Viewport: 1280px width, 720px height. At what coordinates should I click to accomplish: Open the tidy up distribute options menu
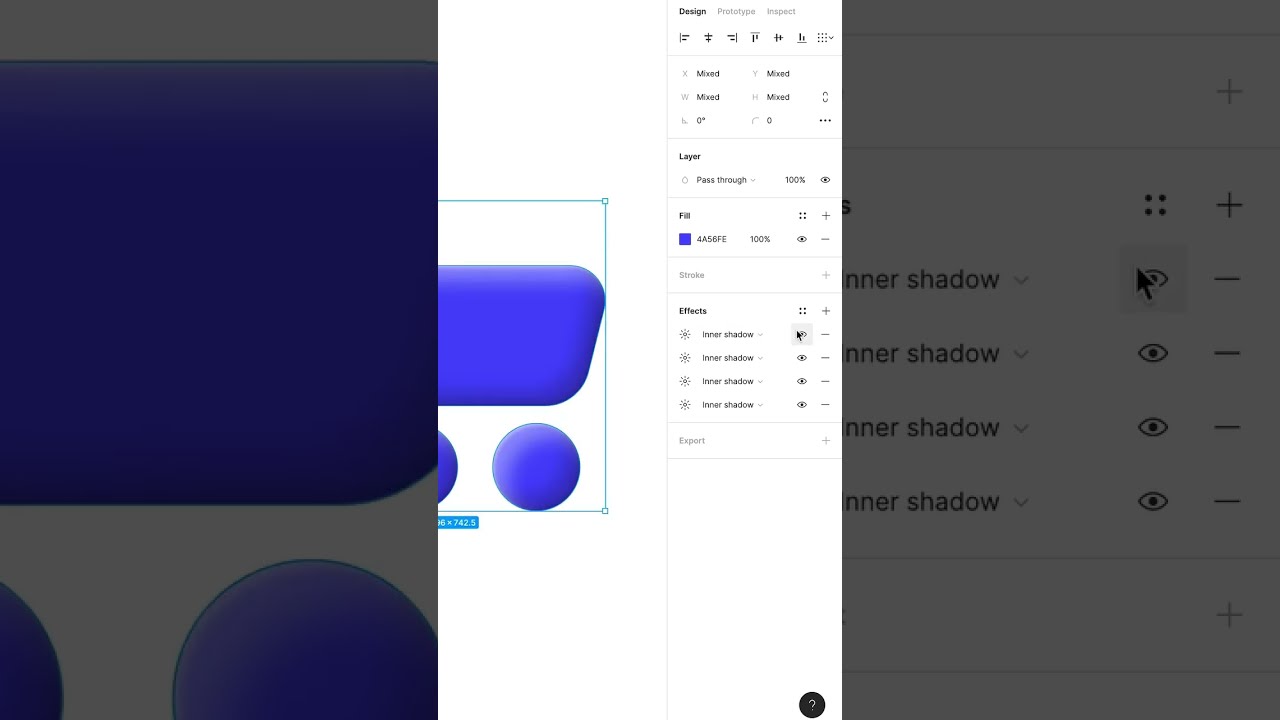click(825, 38)
